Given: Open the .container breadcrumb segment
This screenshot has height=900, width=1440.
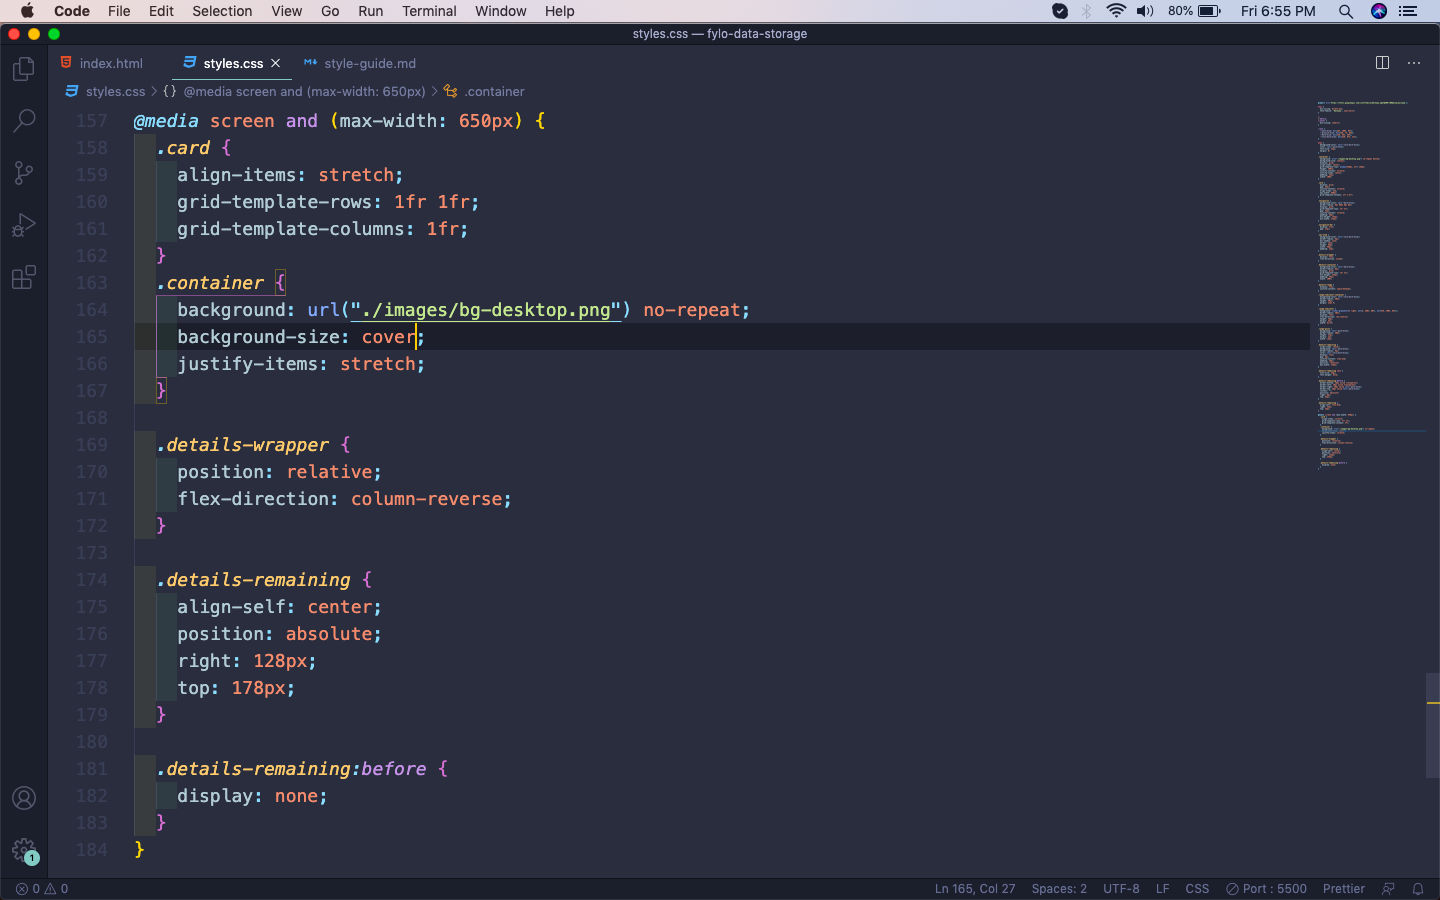Looking at the screenshot, I should coord(494,91).
